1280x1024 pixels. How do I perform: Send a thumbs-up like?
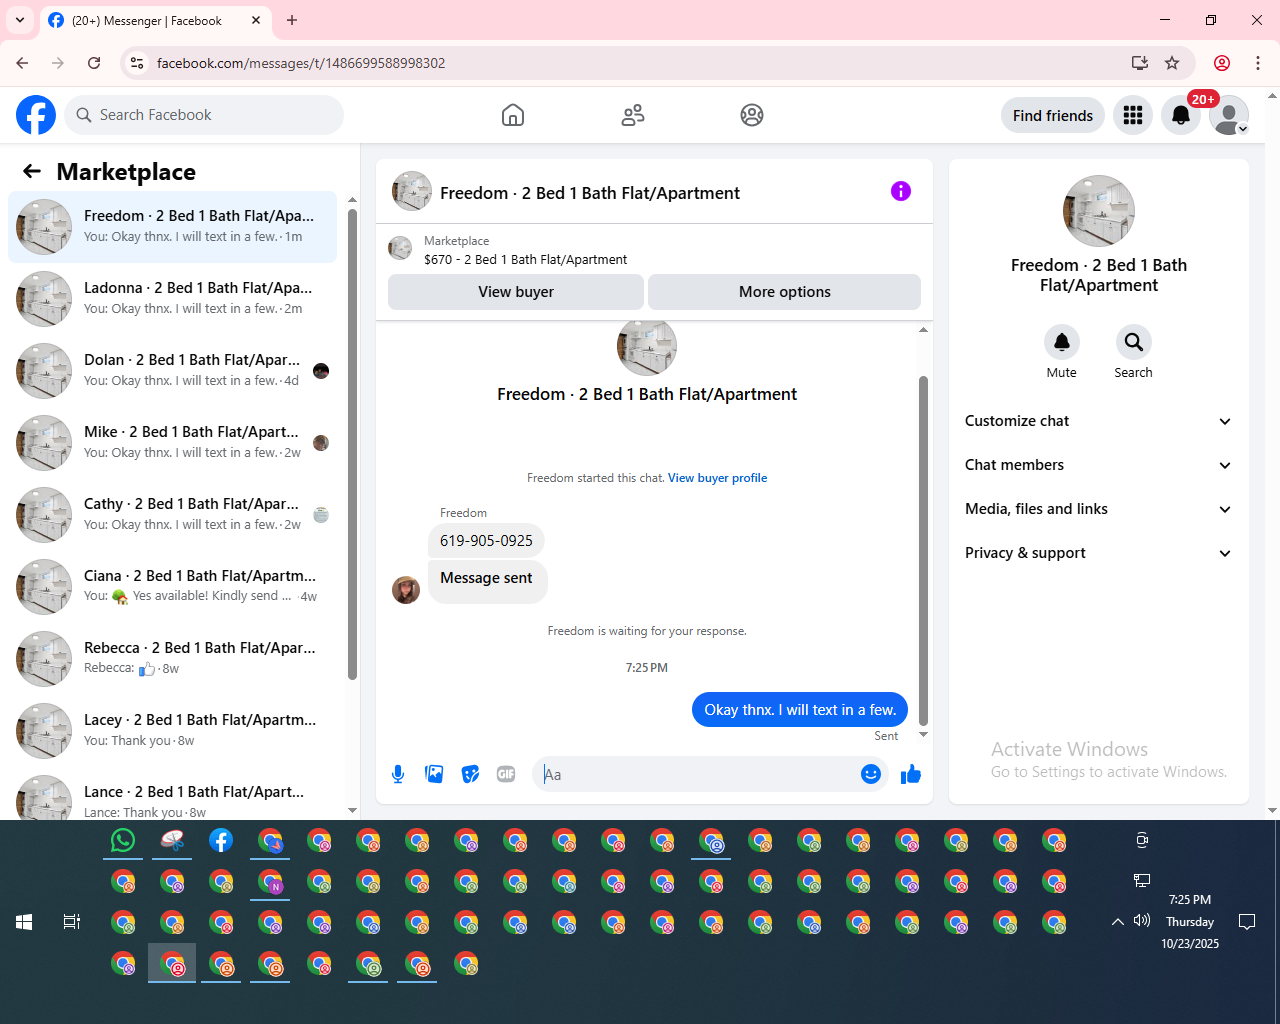(910, 774)
